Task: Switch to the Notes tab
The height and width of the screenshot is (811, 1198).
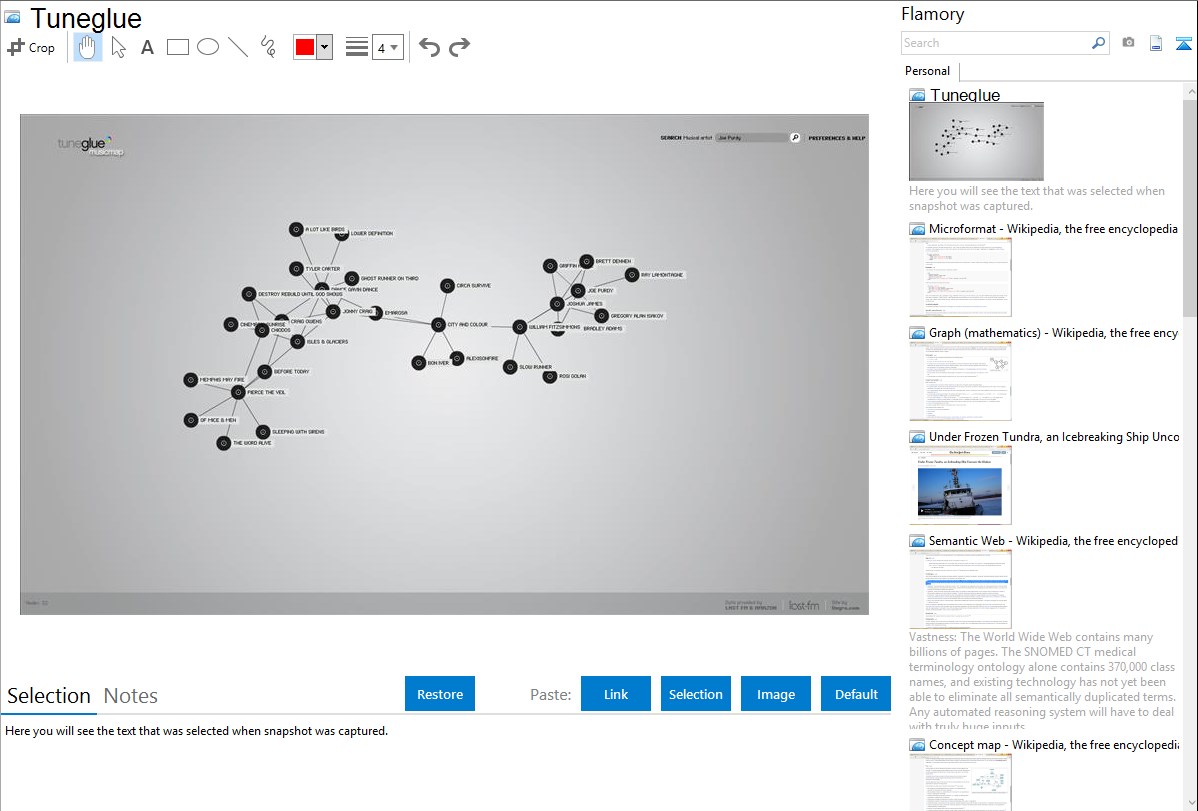Action: [x=131, y=696]
